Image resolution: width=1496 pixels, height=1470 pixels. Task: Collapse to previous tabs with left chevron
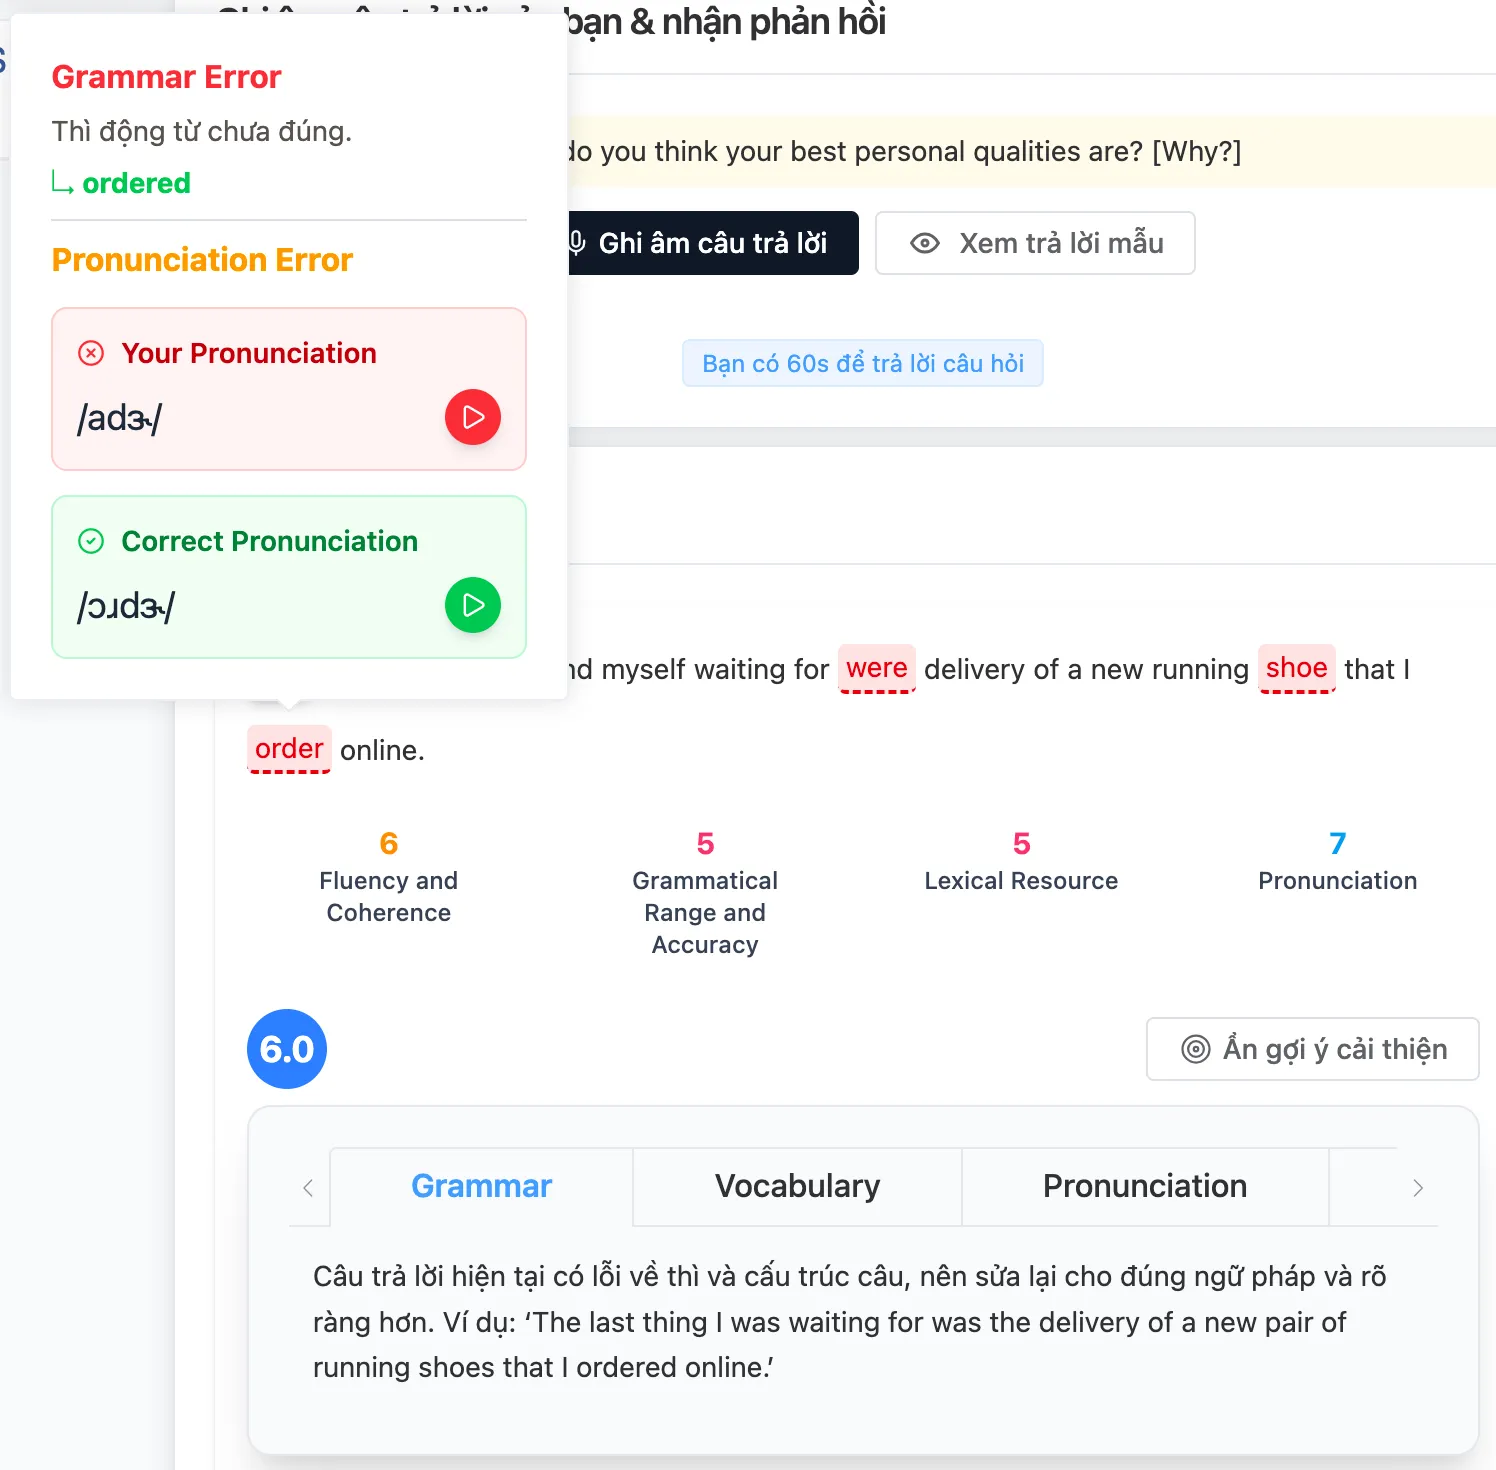[307, 1187]
